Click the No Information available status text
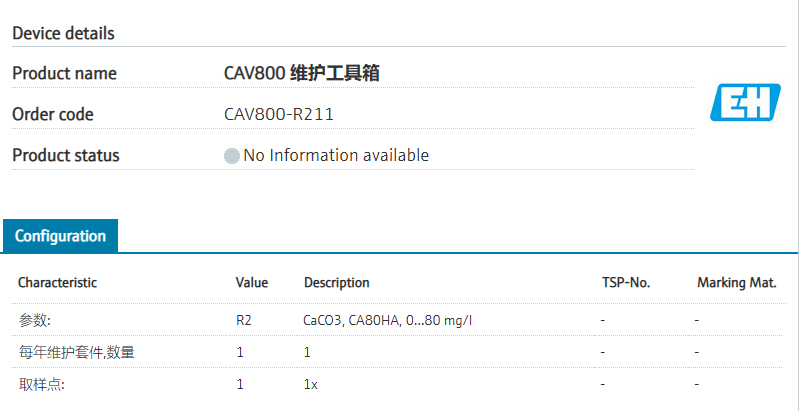The height and width of the screenshot is (411, 799). pyautogui.click(x=336, y=155)
